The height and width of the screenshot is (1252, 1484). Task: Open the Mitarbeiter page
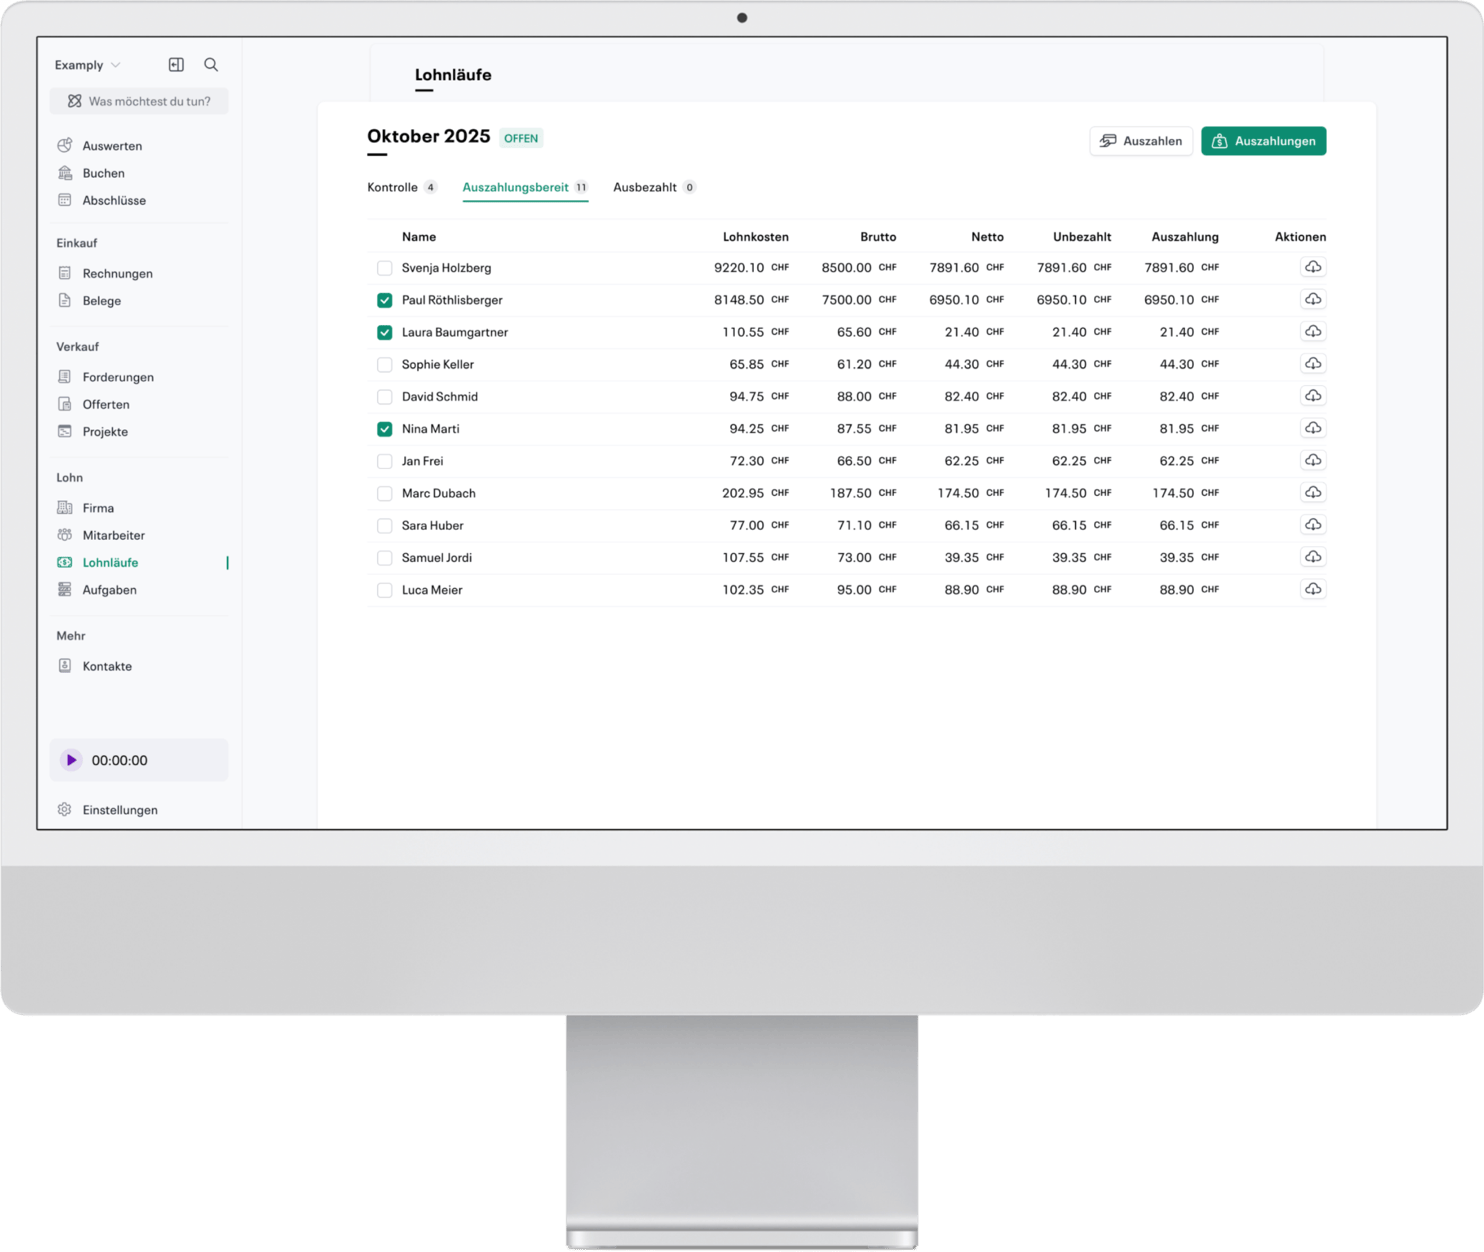pyautogui.click(x=112, y=535)
